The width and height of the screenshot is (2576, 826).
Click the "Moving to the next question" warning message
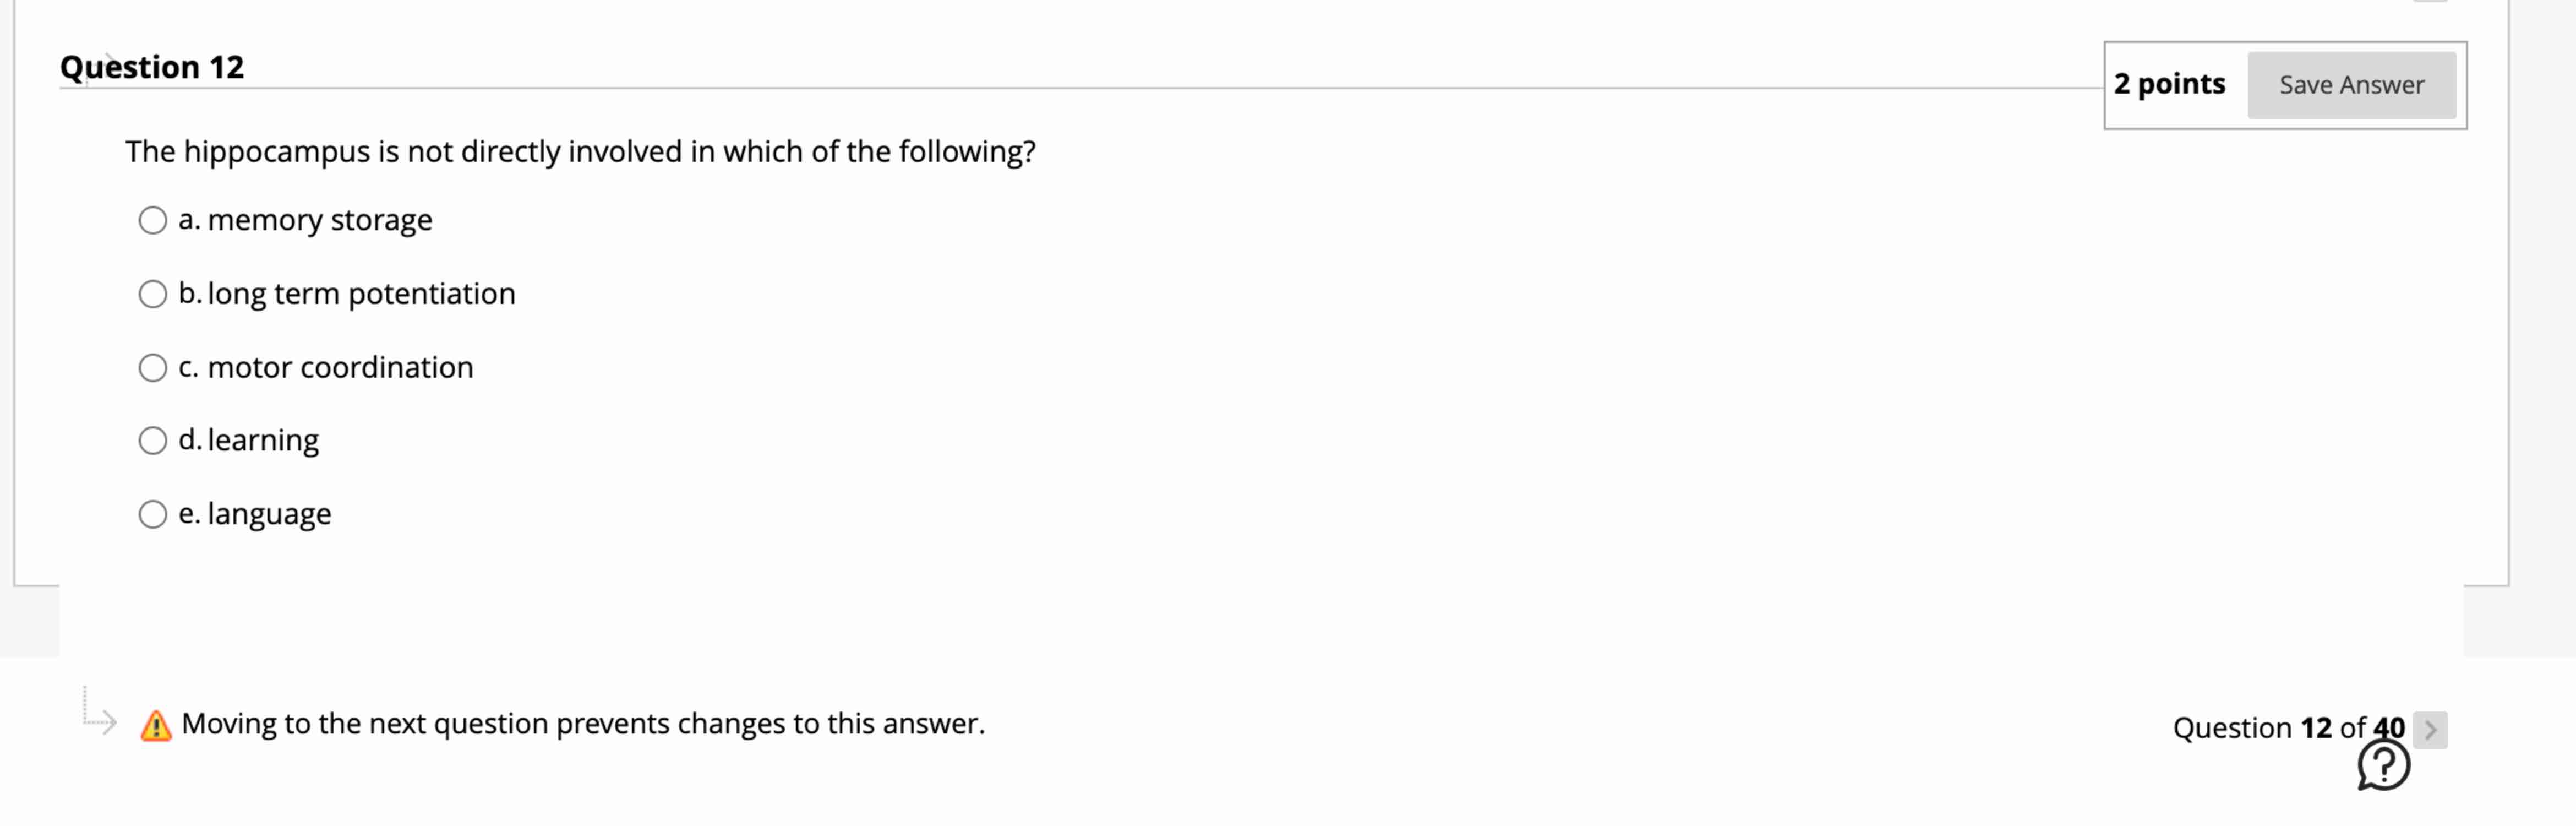(584, 723)
